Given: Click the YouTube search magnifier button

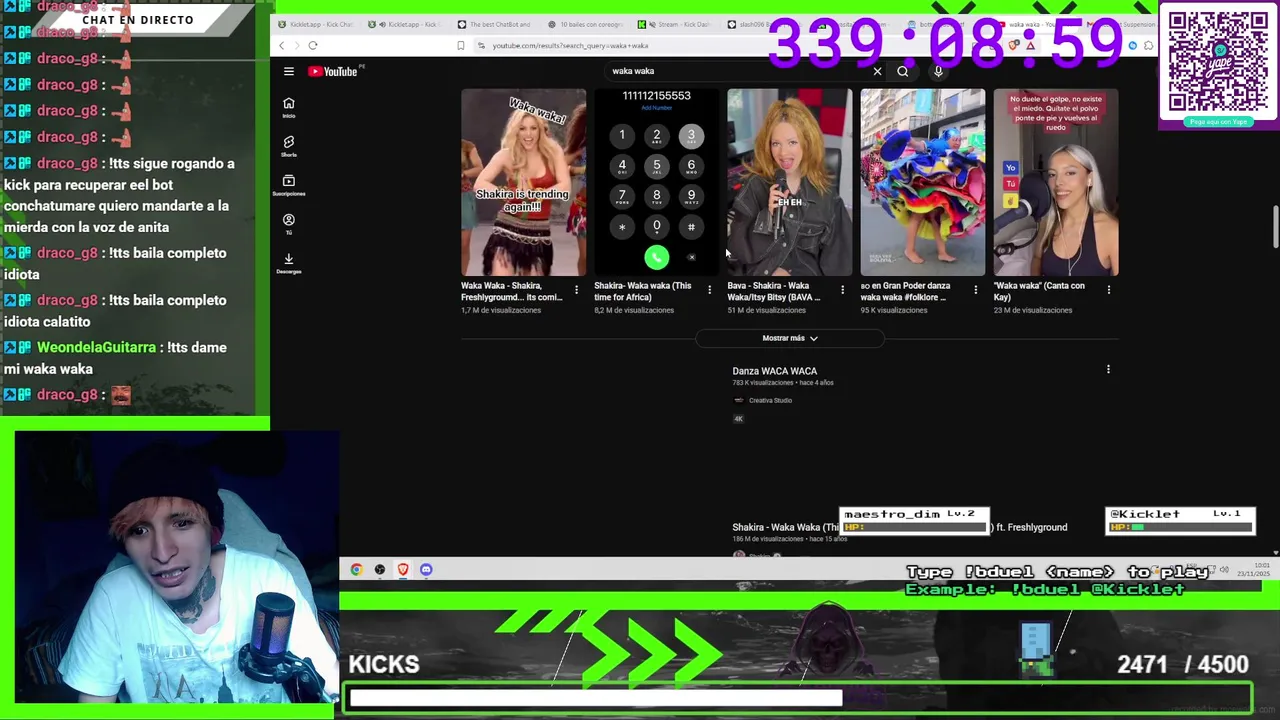Looking at the screenshot, I should tap(902, 71).
